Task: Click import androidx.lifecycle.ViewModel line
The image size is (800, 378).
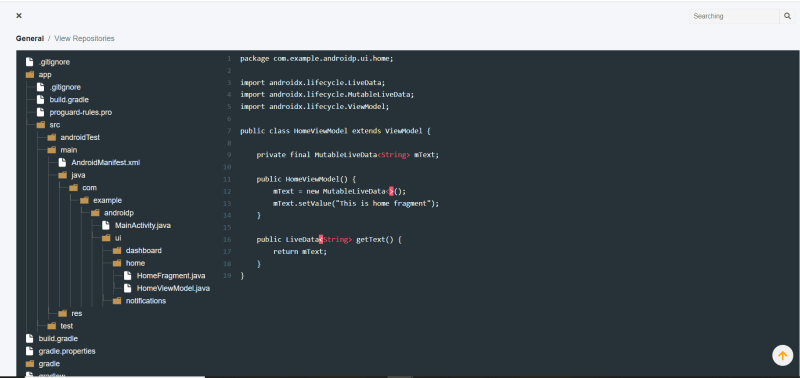Action: (x=315, y=107)
